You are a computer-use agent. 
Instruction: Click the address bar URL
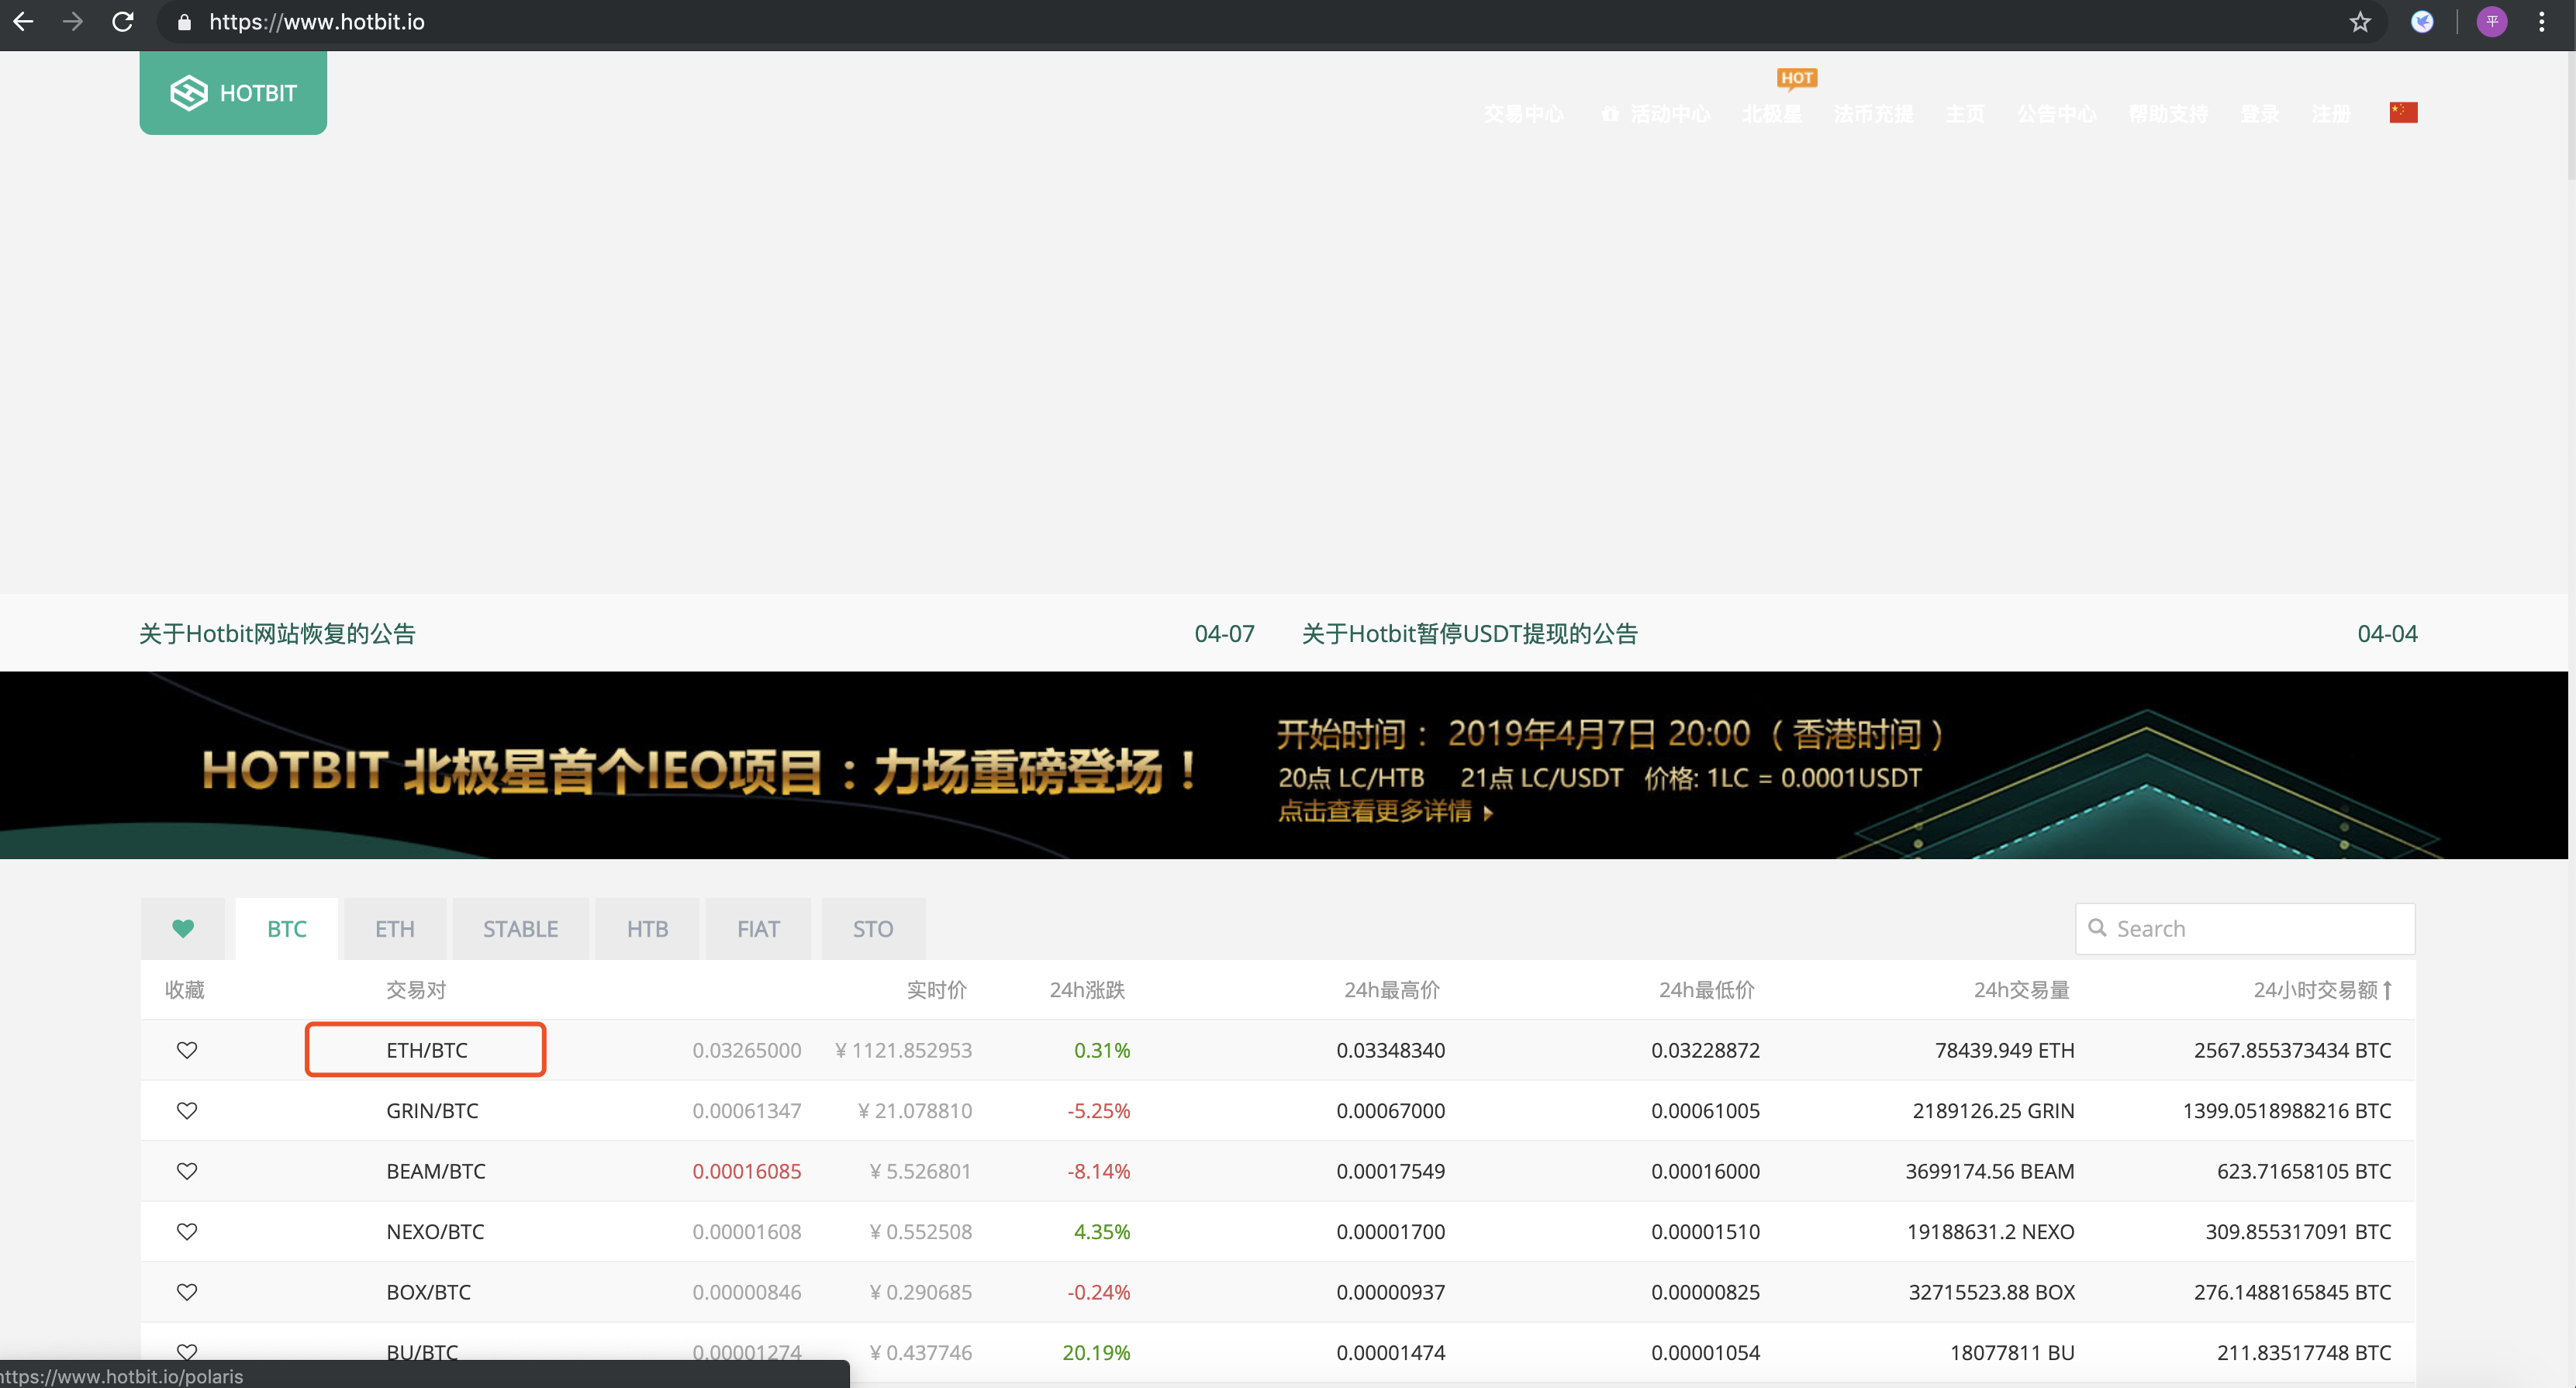tap(317, 22)
